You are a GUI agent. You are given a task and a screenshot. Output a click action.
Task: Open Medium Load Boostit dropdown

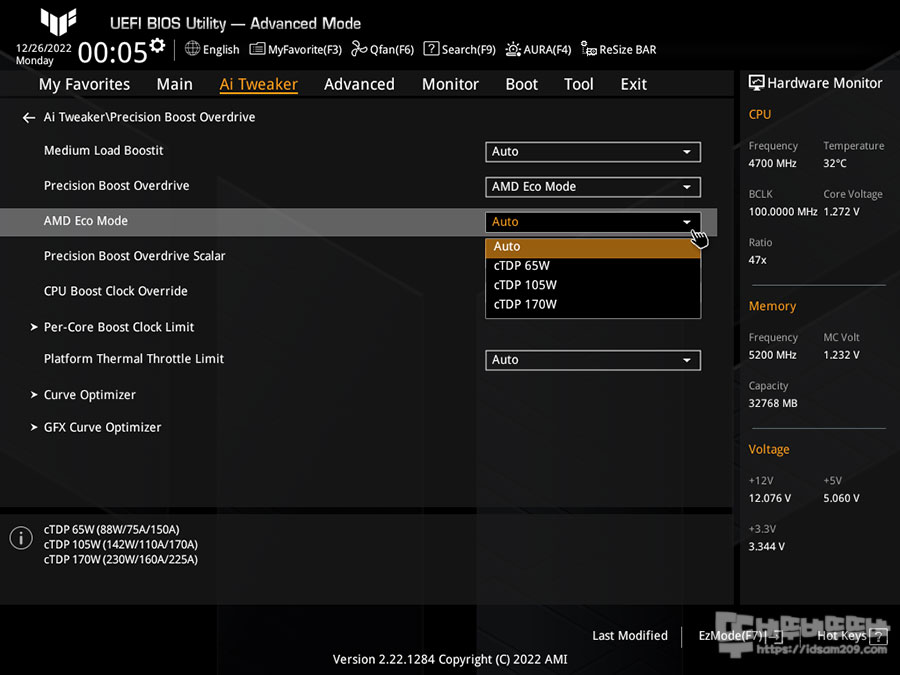[593, 152]
